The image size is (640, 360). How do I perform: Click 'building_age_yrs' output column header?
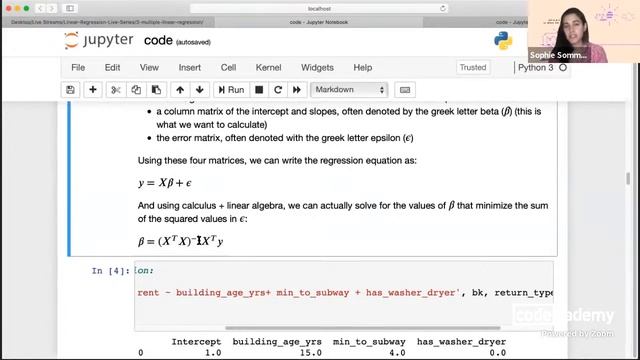pyautogui.click(x=277, y=342)
